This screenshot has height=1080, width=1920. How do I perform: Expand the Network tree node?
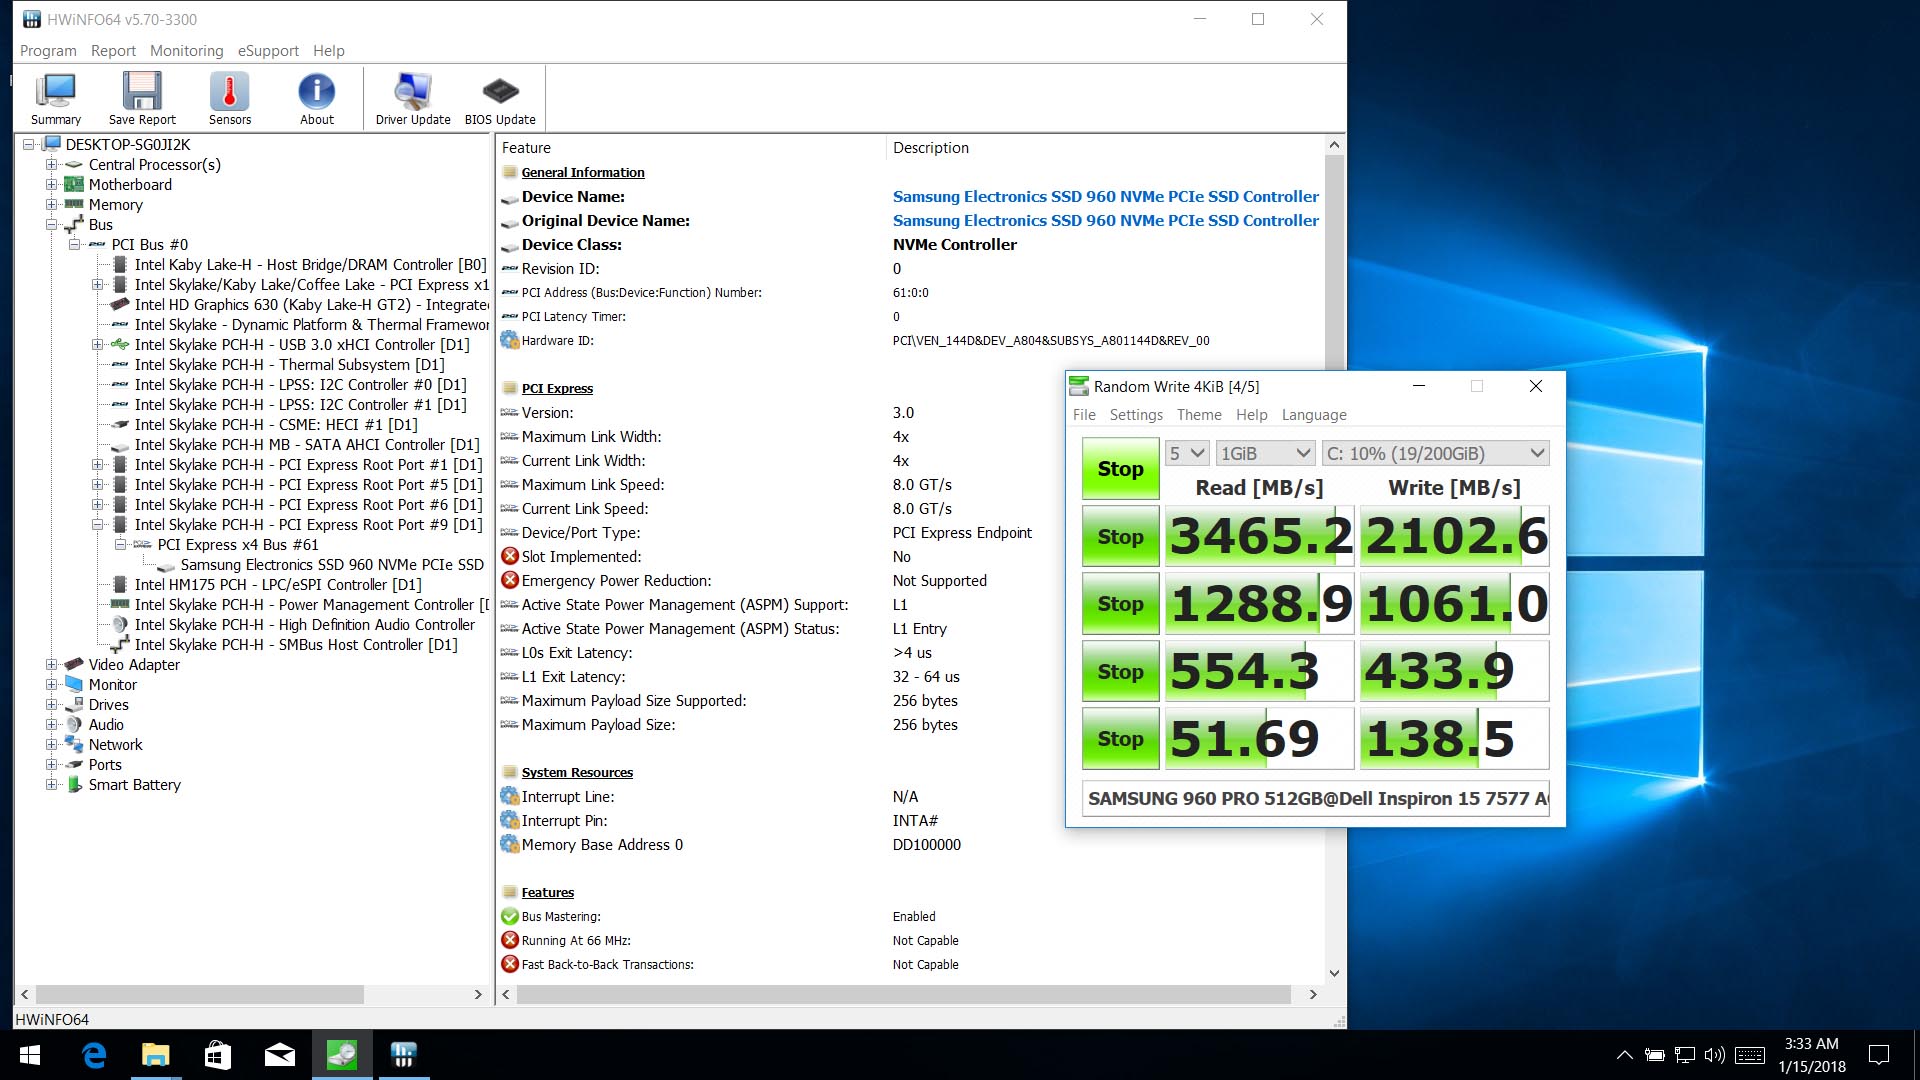click(x=51, y=745)
